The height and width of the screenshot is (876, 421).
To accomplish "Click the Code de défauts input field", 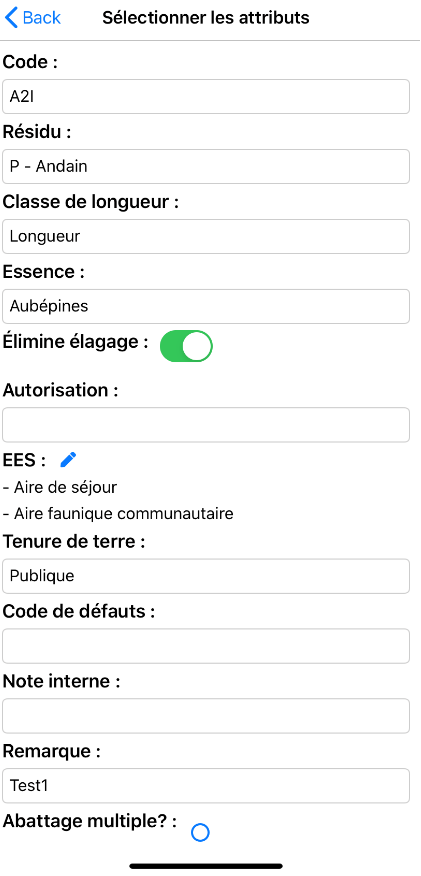I will (206, 646).
